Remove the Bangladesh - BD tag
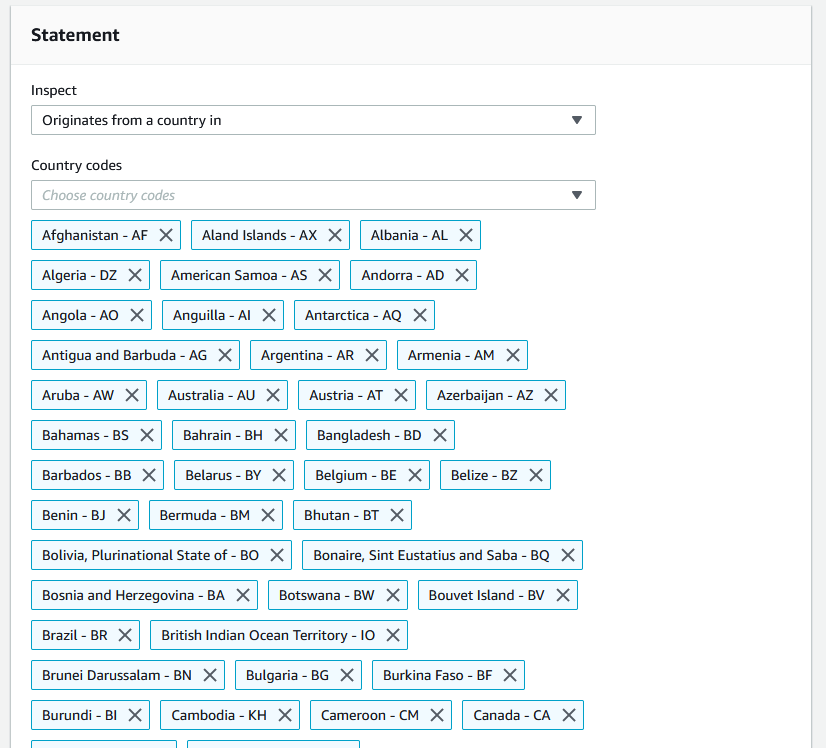This screenshot has width=826, height=748. 440,435
